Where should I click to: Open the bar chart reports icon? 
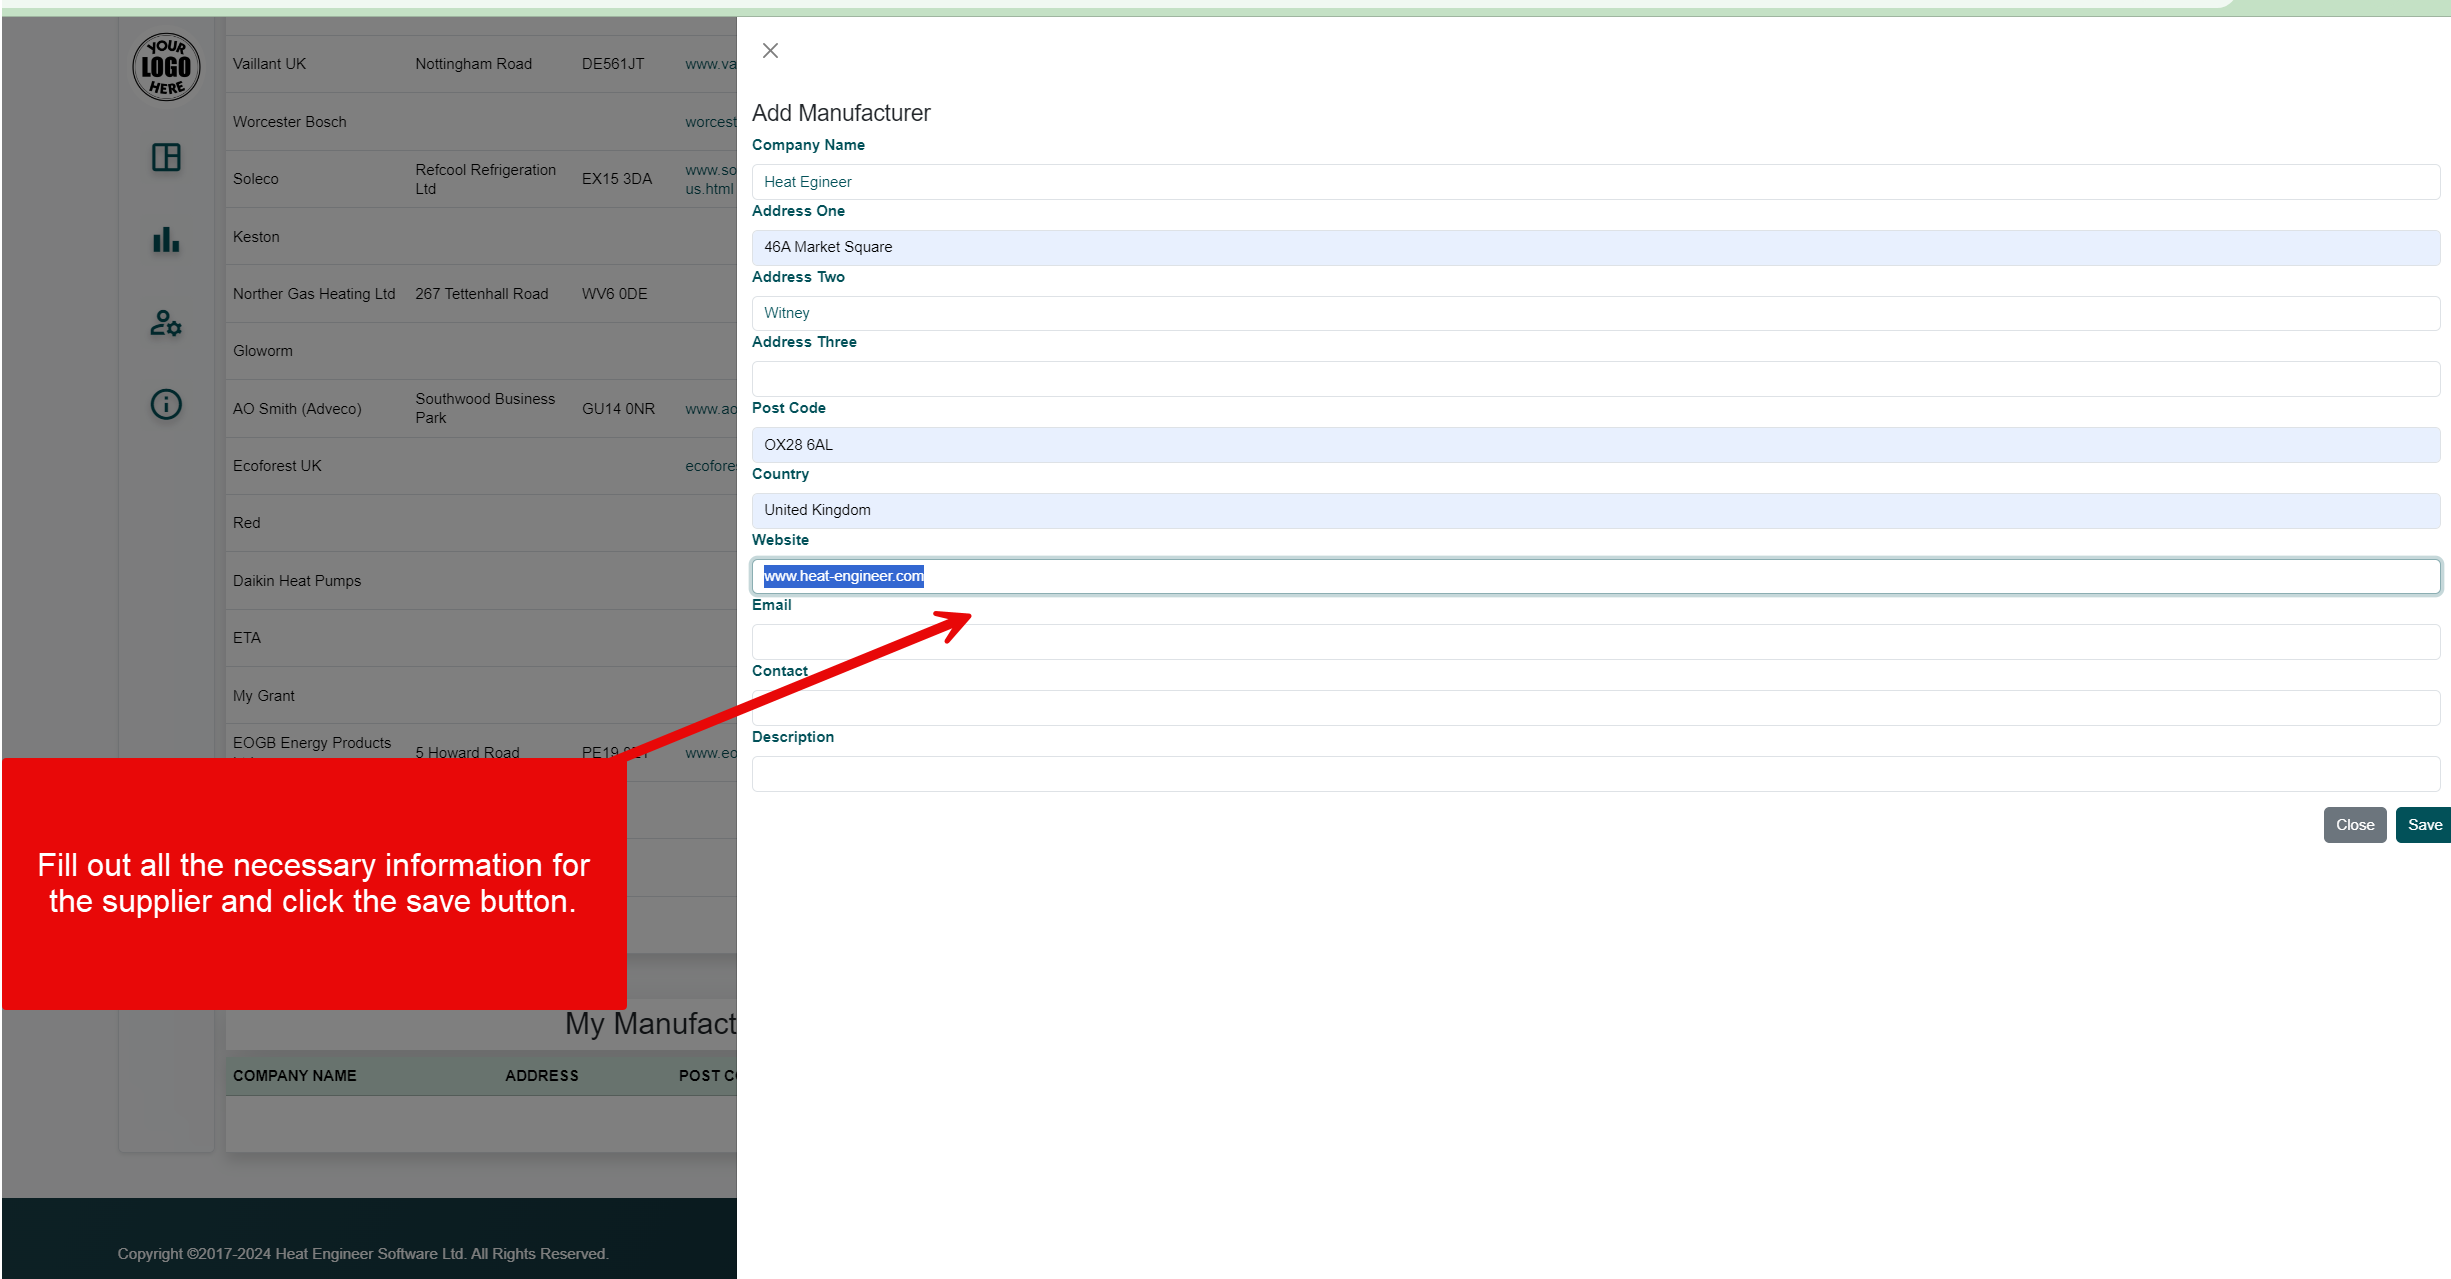click(165, 240)
